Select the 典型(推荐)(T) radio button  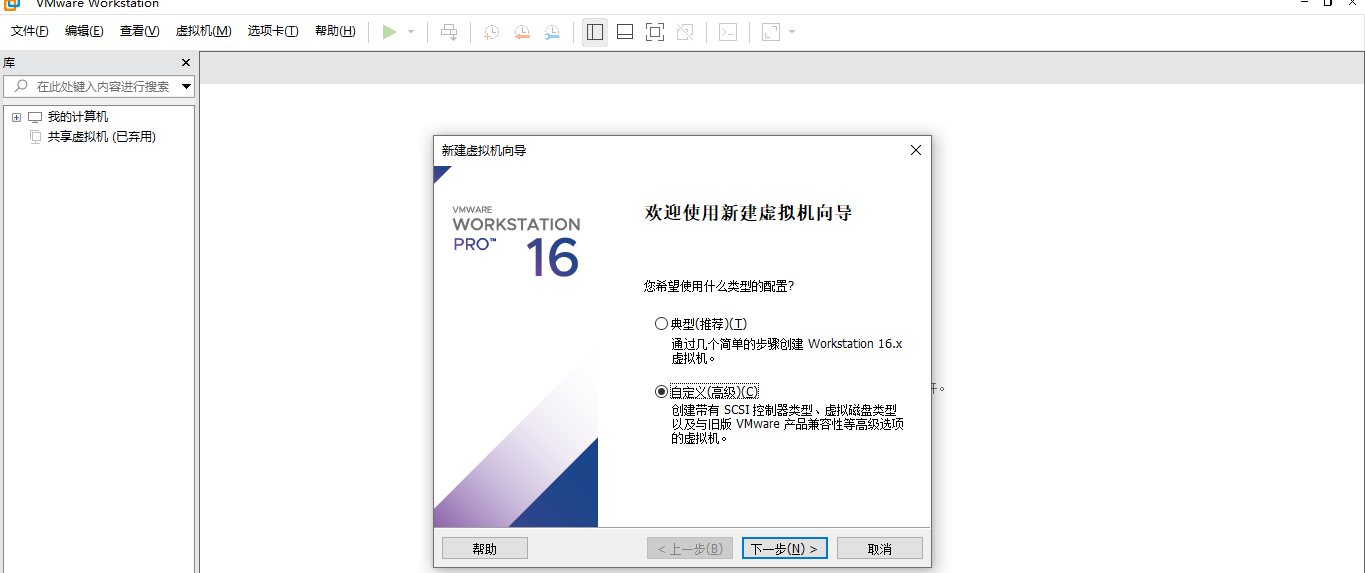pos(661,324)
